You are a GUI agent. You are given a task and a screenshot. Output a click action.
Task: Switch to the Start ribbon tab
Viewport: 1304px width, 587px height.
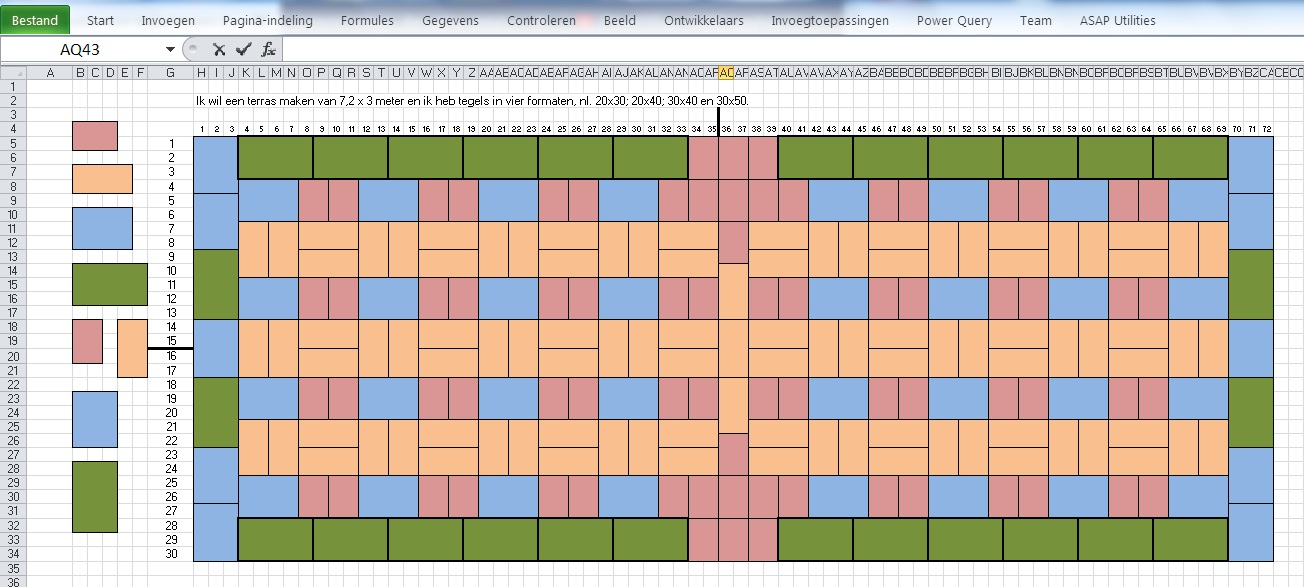click(99, 20)
